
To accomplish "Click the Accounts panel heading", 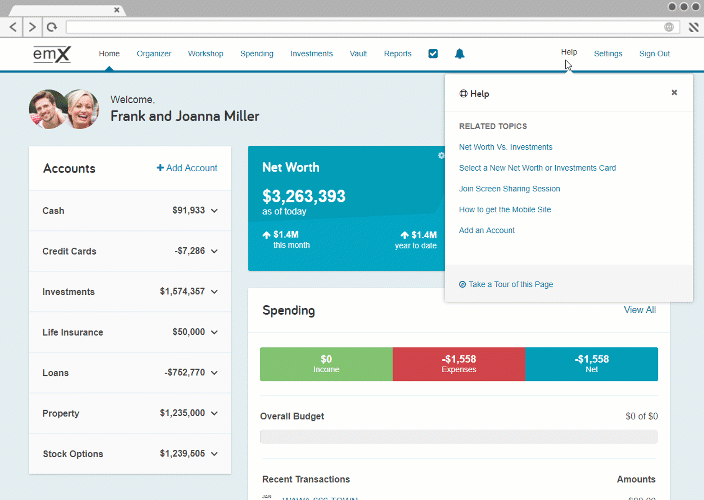I will [69, 168].
